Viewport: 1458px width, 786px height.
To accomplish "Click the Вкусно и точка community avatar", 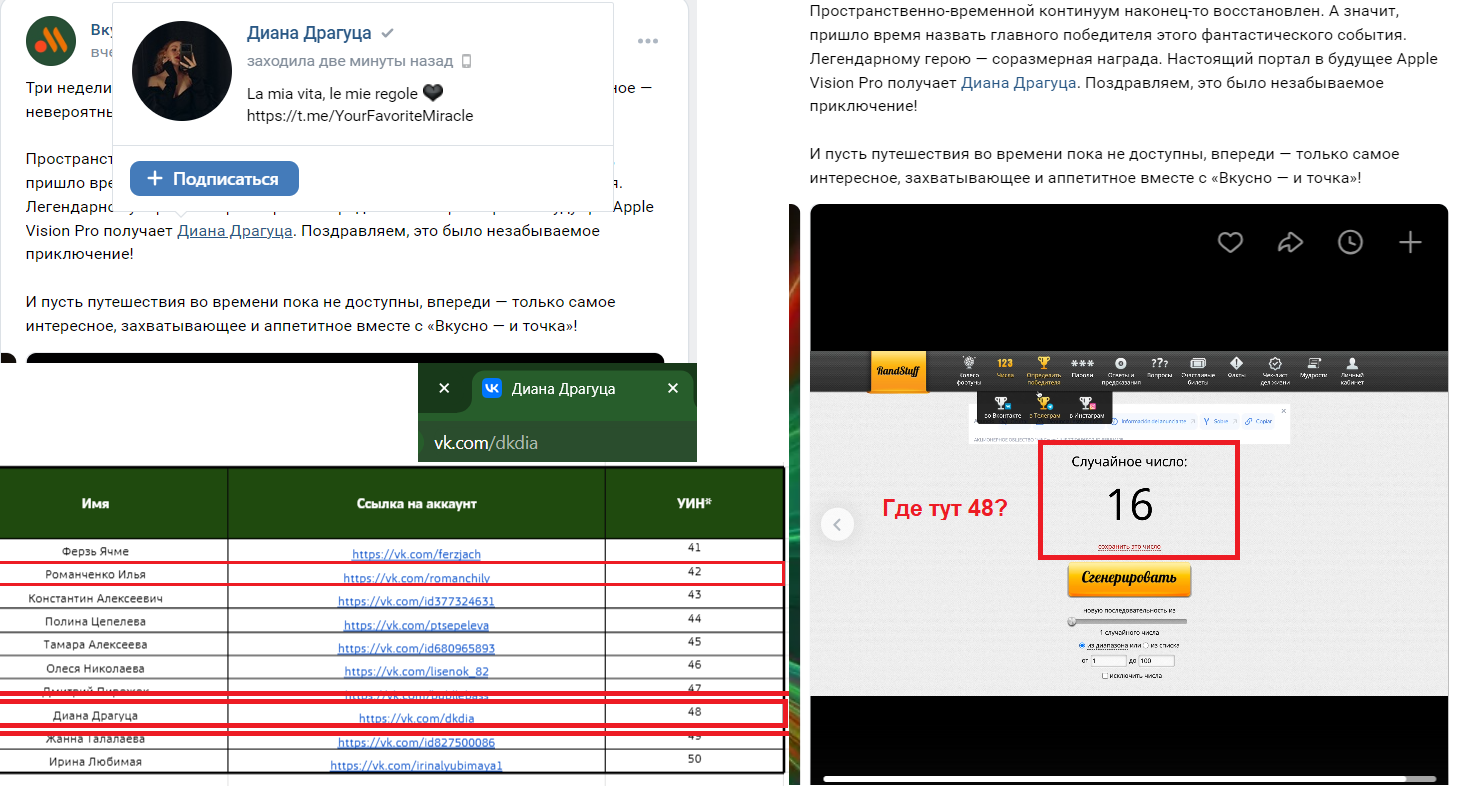I will point(50,41).
